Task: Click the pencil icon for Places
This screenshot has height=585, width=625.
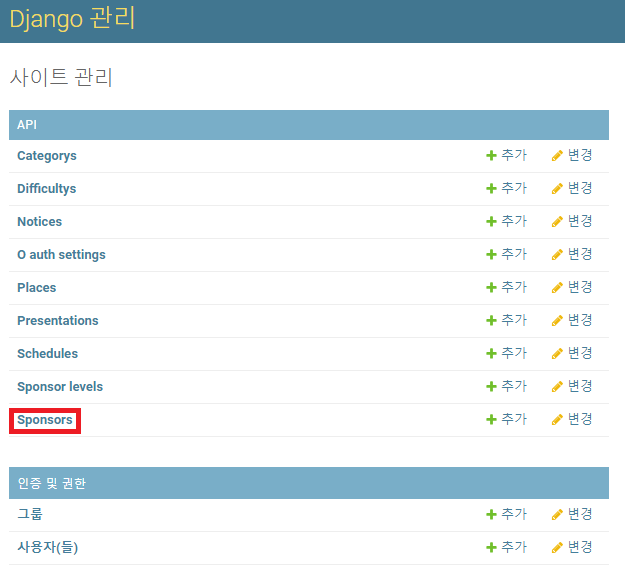Action: (557, 288)
